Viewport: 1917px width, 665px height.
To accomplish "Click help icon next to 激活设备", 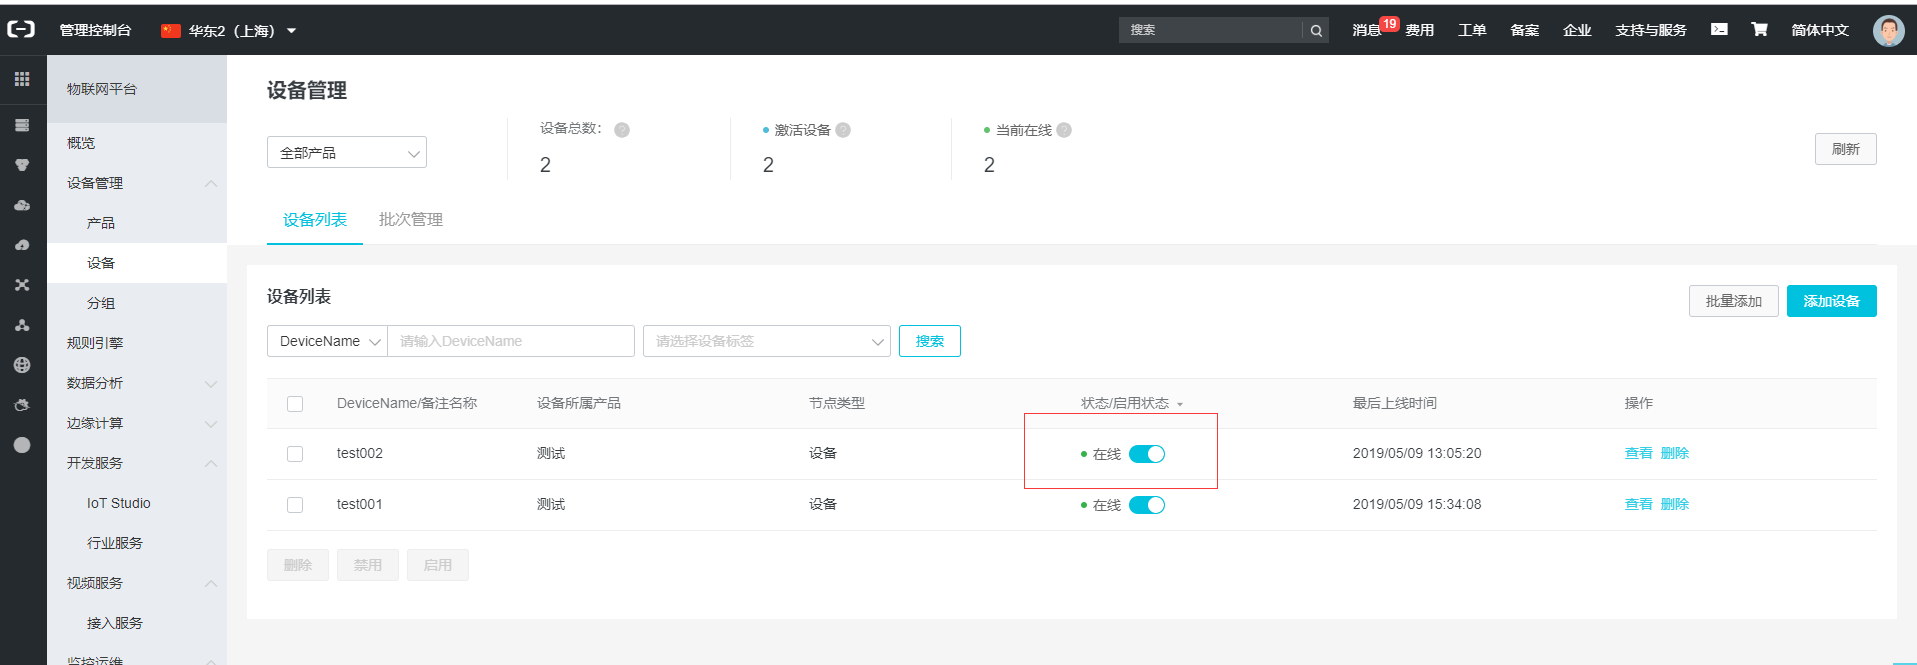I will (x=843, y=130).
